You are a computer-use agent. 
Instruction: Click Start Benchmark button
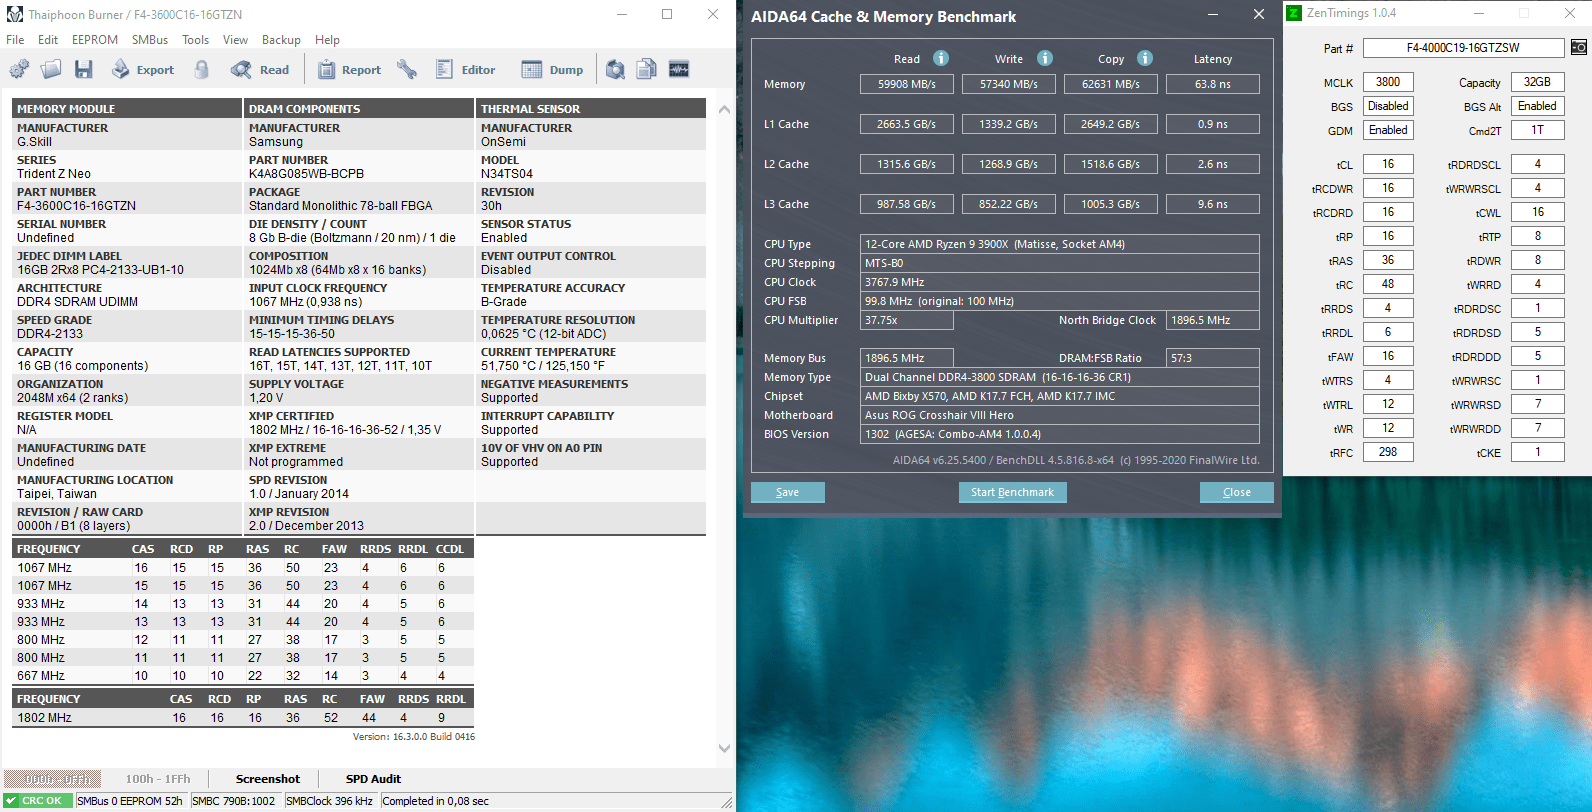tap(1013, 492)
